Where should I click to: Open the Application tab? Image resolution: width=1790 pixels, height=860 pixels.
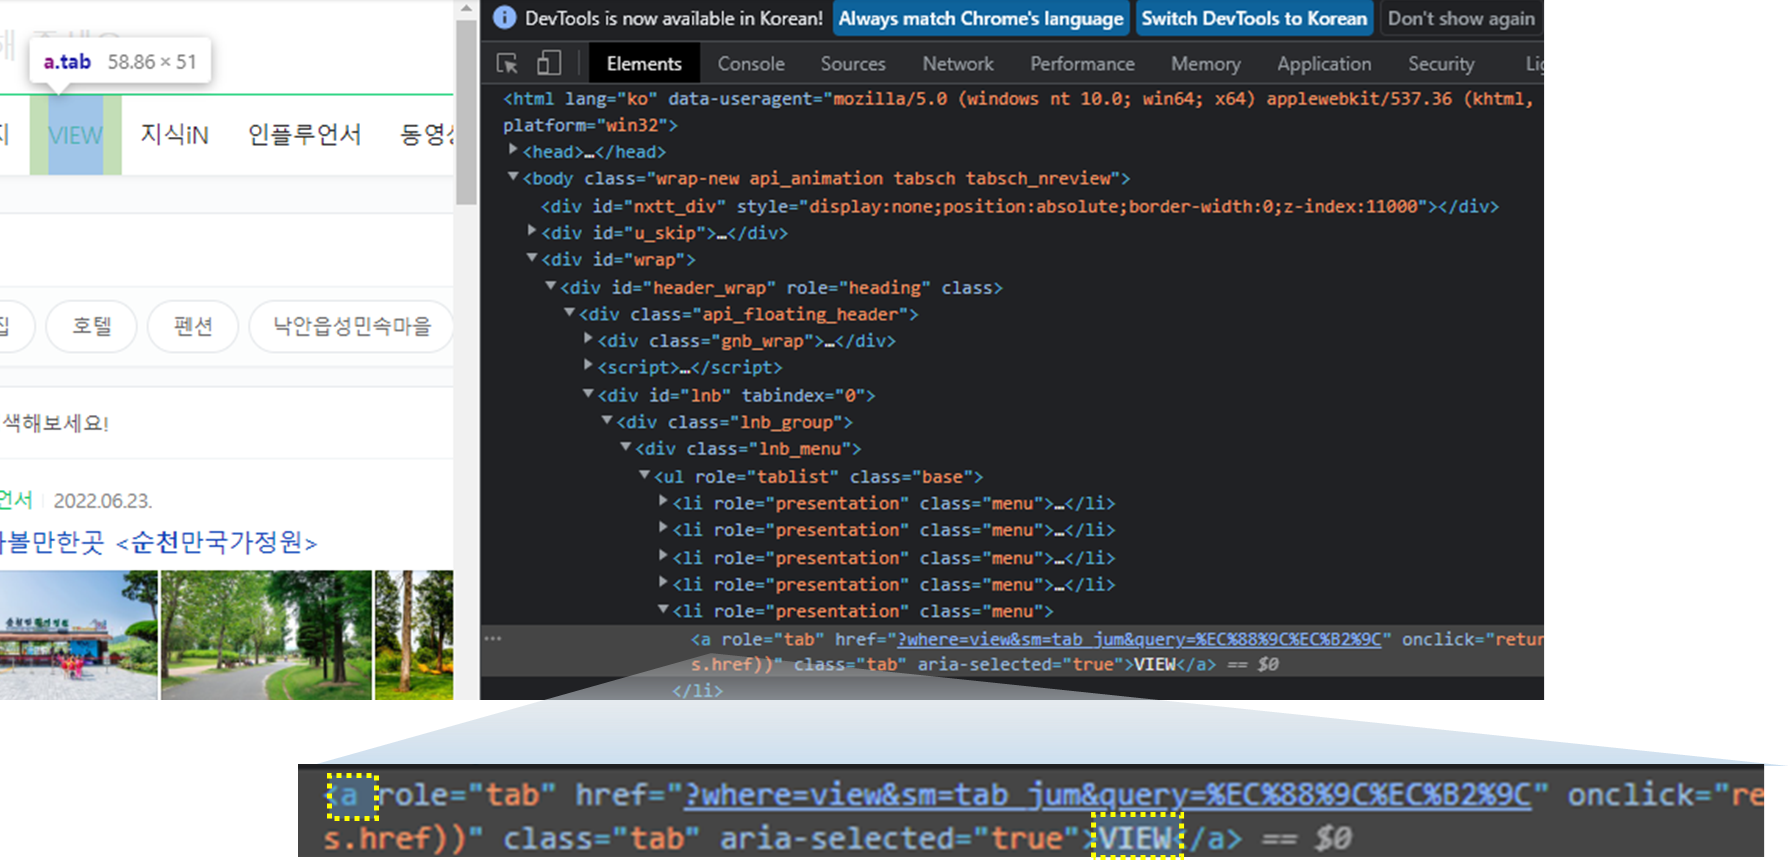[x=1324, y=64]
